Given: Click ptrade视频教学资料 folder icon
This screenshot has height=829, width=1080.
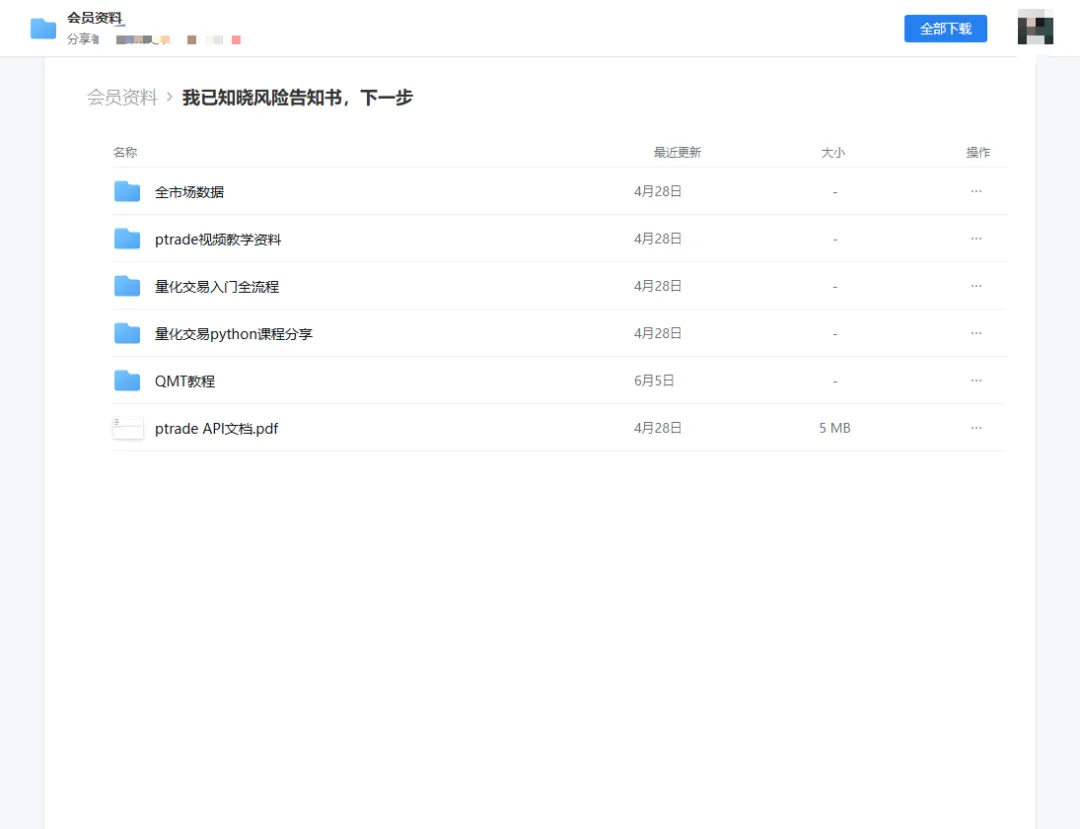Looking at the screenshot, I should [x=127, y=239].
